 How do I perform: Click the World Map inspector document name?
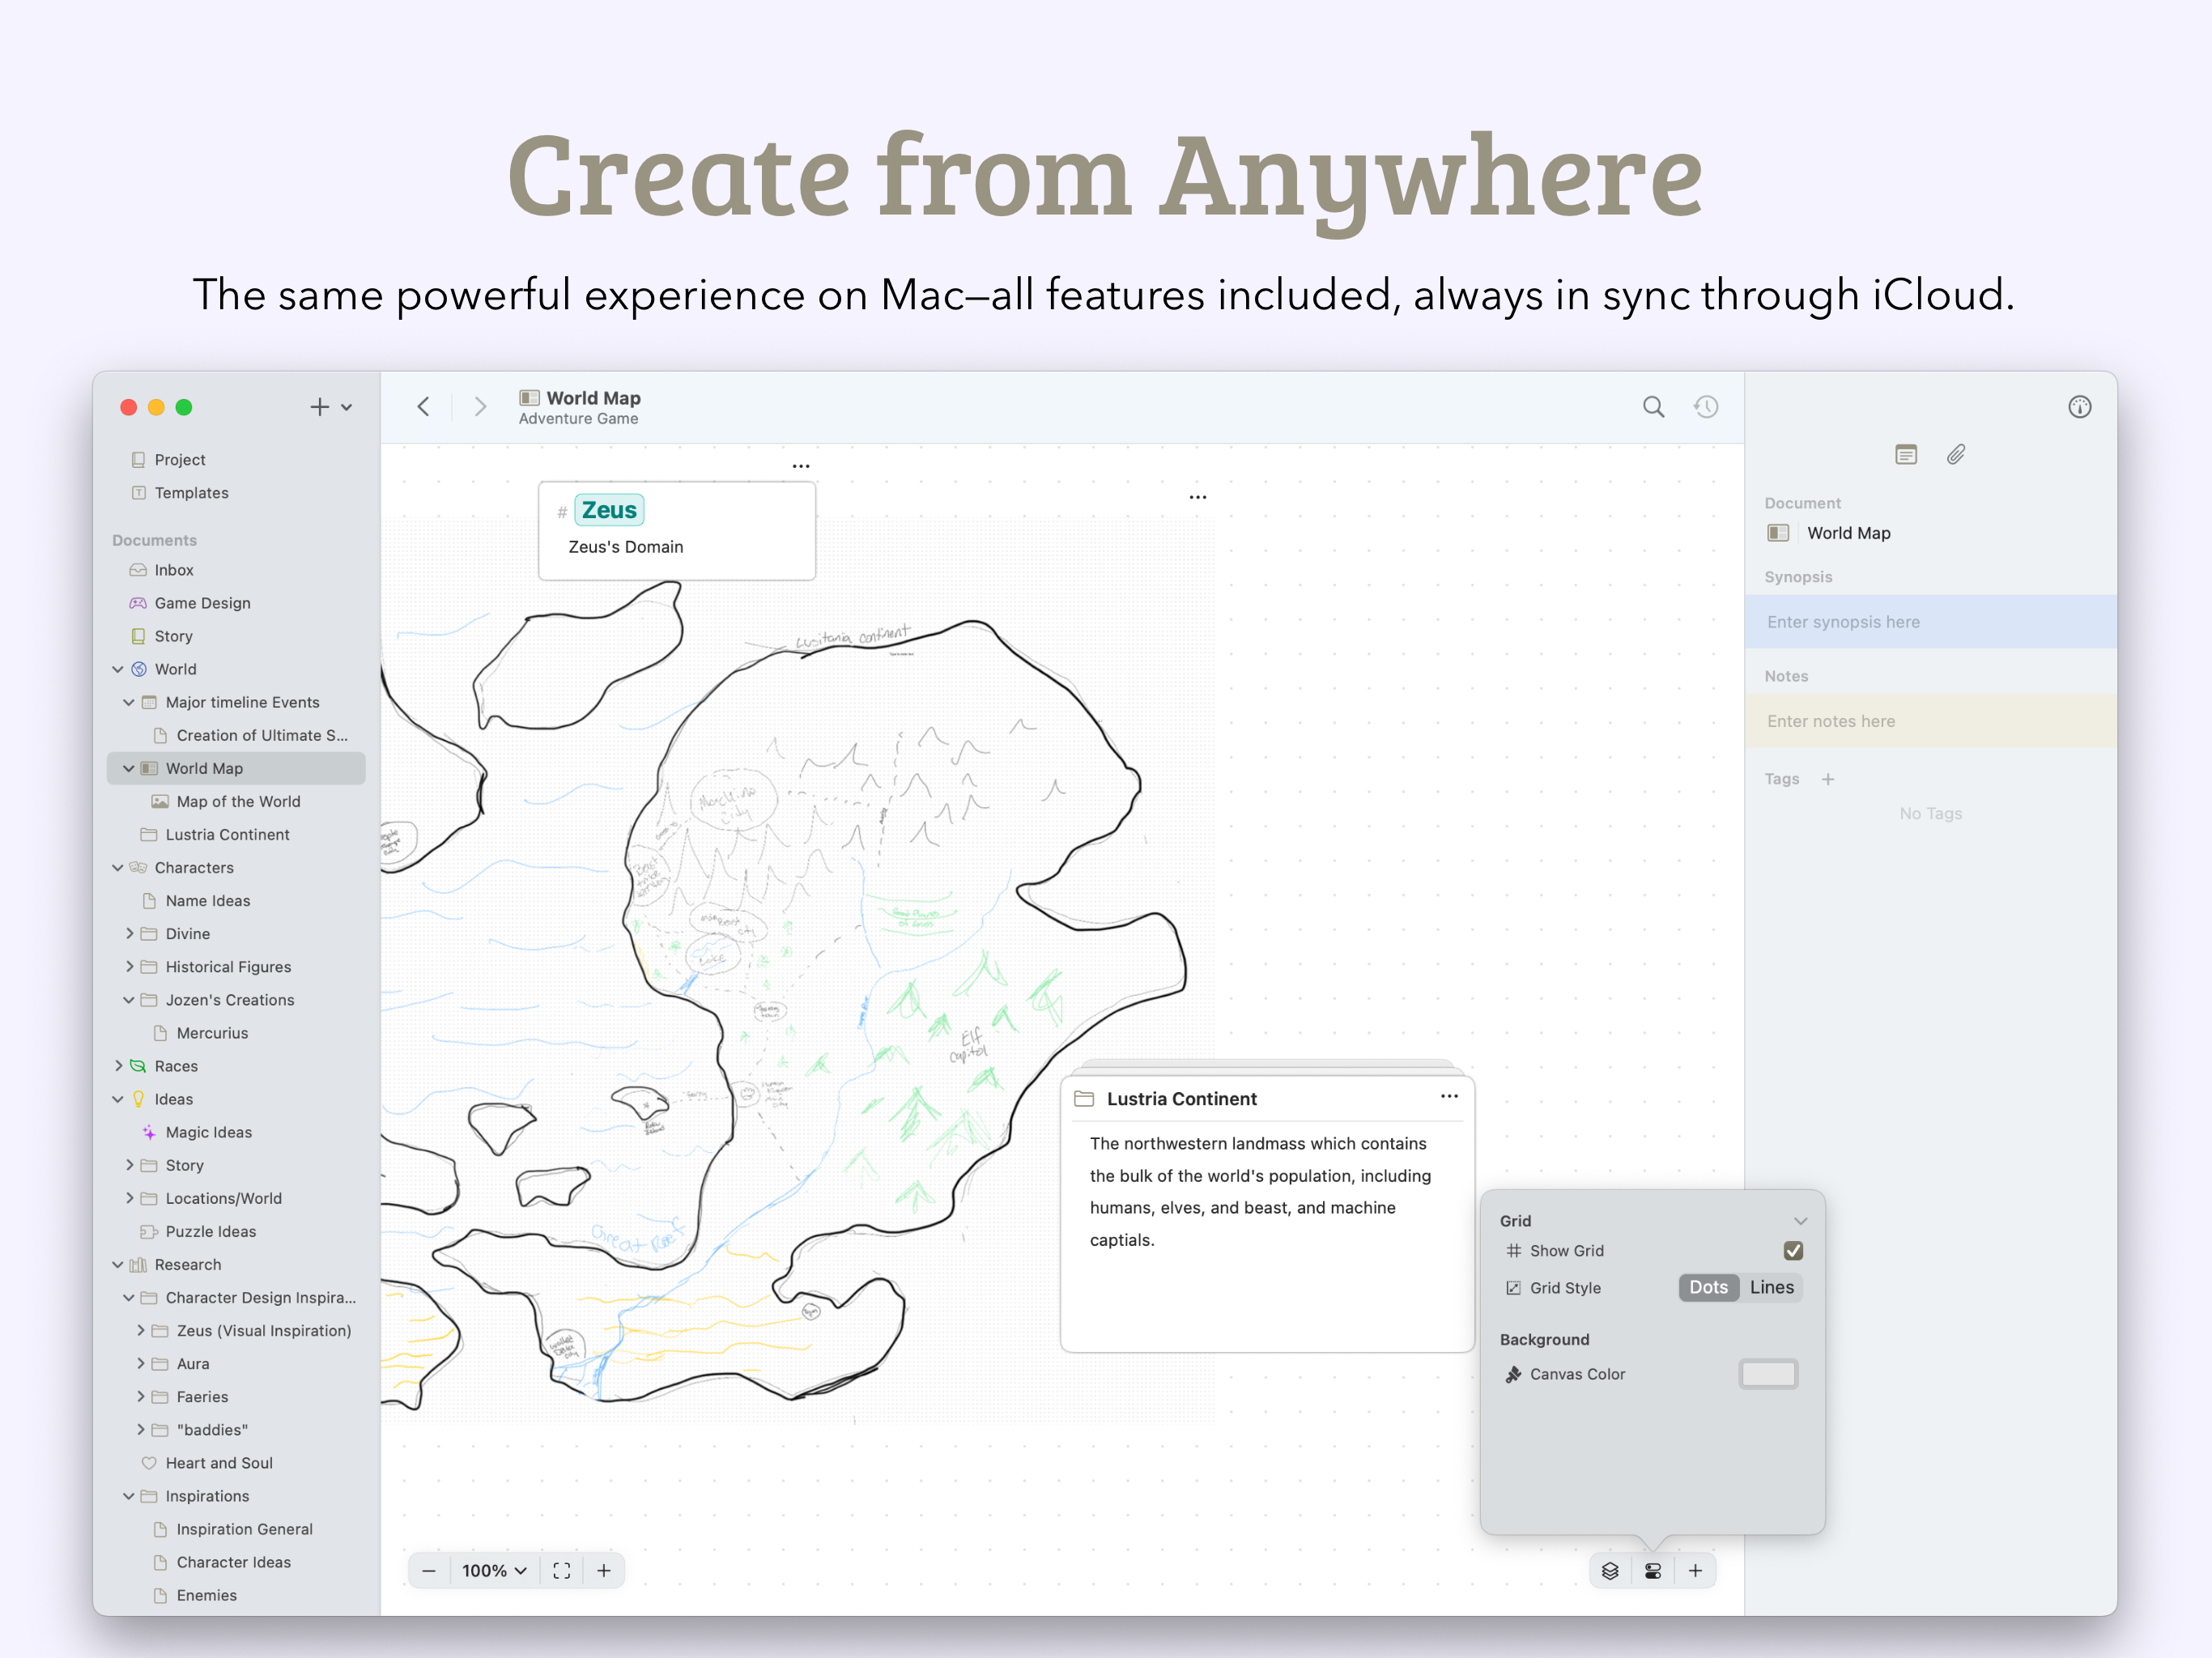click(x=1848, y=534)
